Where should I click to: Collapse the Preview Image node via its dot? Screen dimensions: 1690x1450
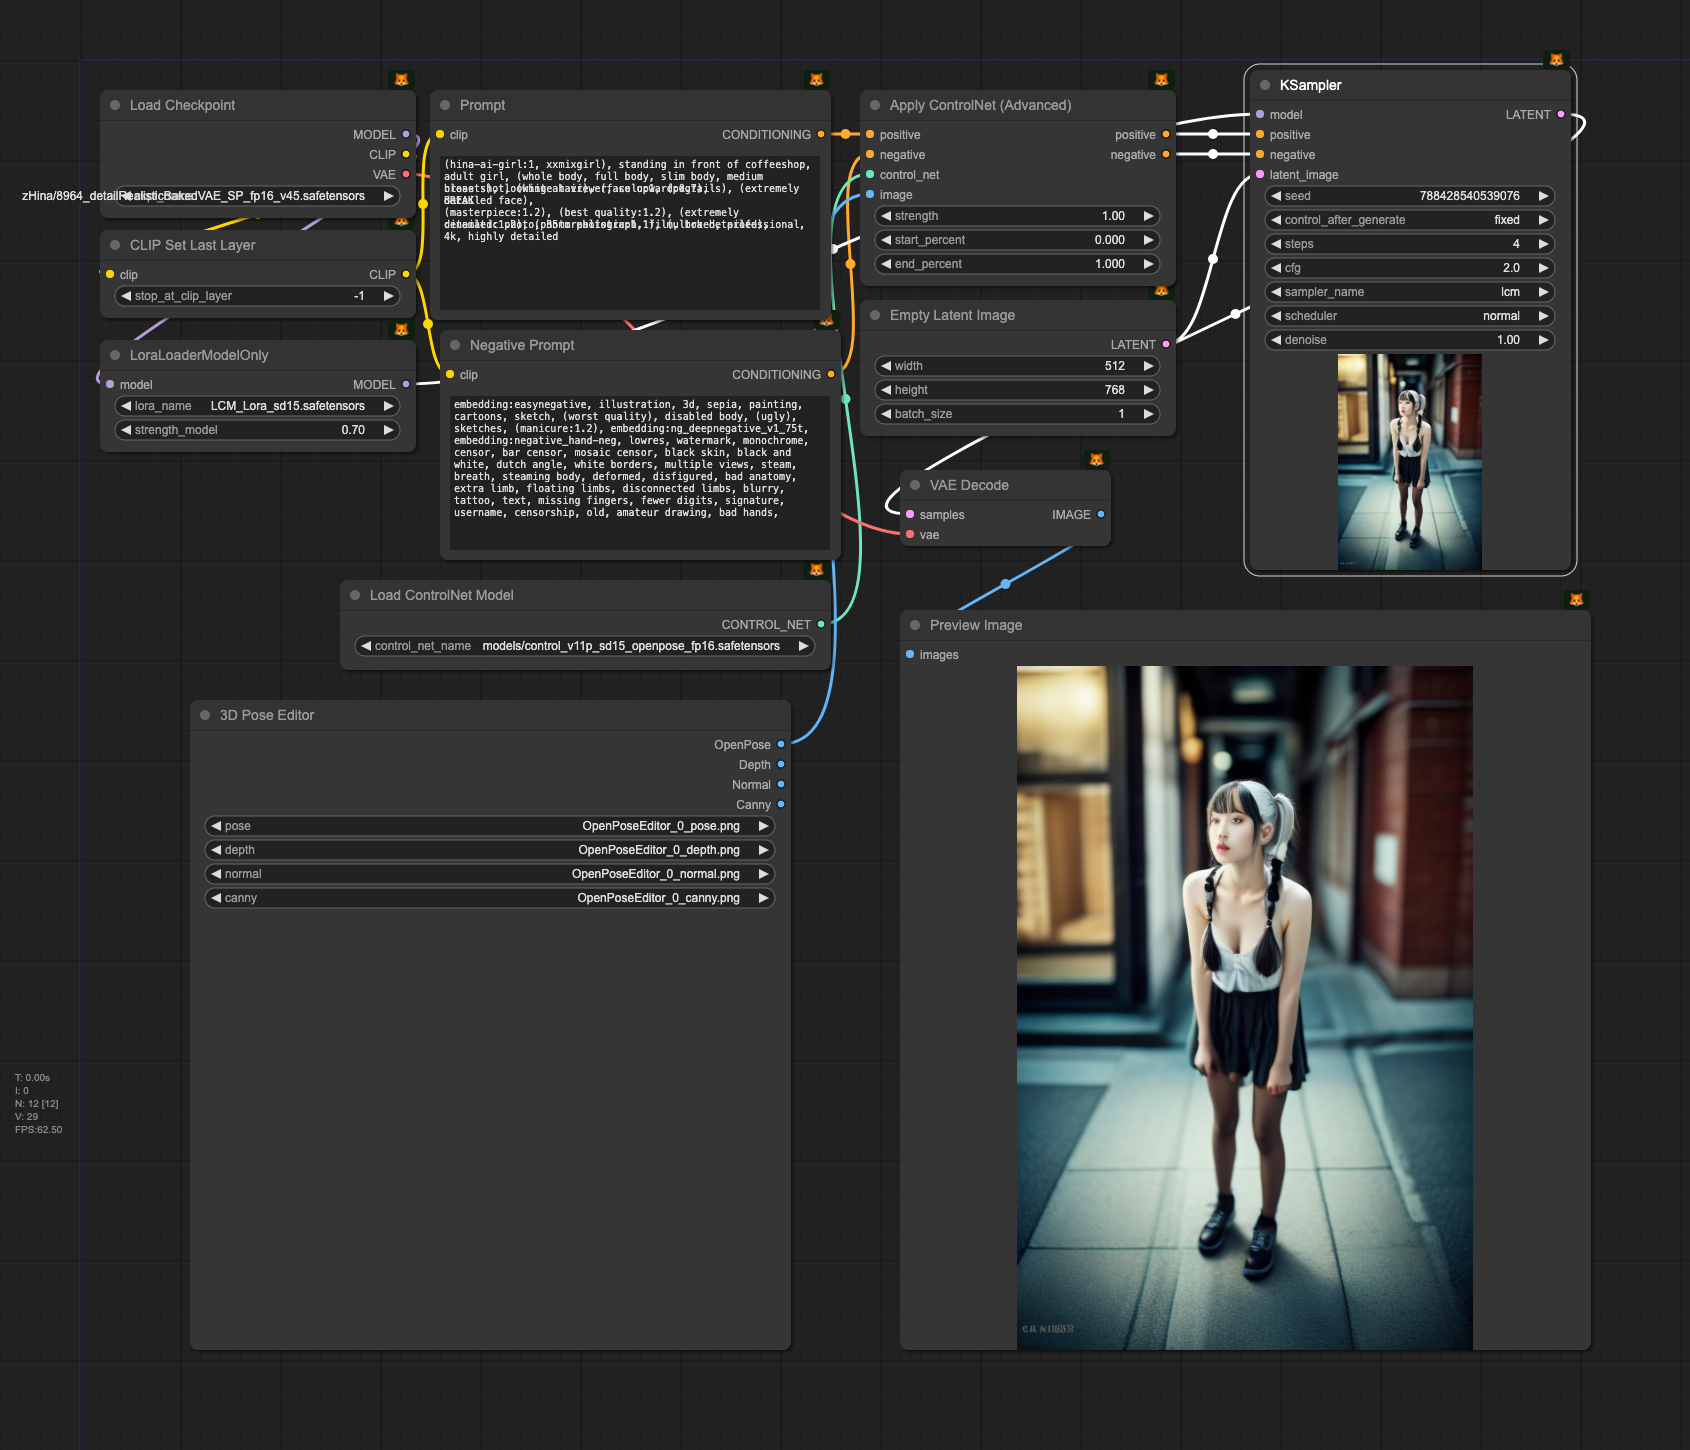pyautogui.click(x=915, y=625)
